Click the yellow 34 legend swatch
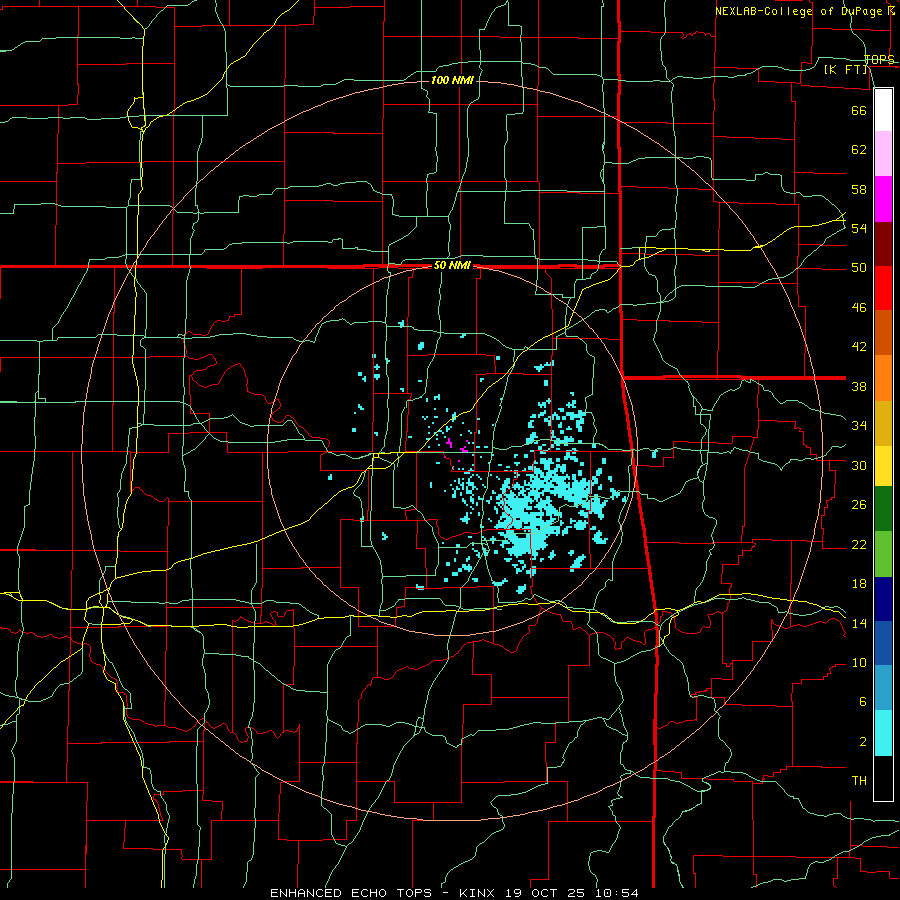This screenshot has height=900, width=900. point(883,466)
